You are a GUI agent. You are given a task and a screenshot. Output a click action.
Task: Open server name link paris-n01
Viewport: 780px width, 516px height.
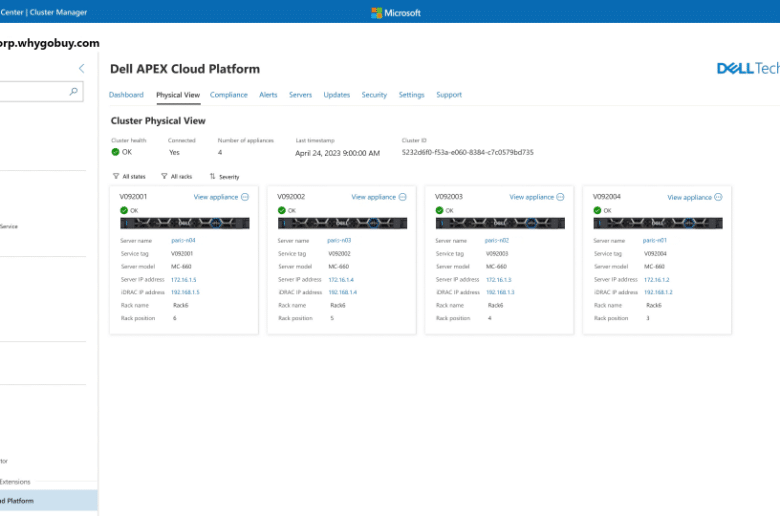pos(655,240)
